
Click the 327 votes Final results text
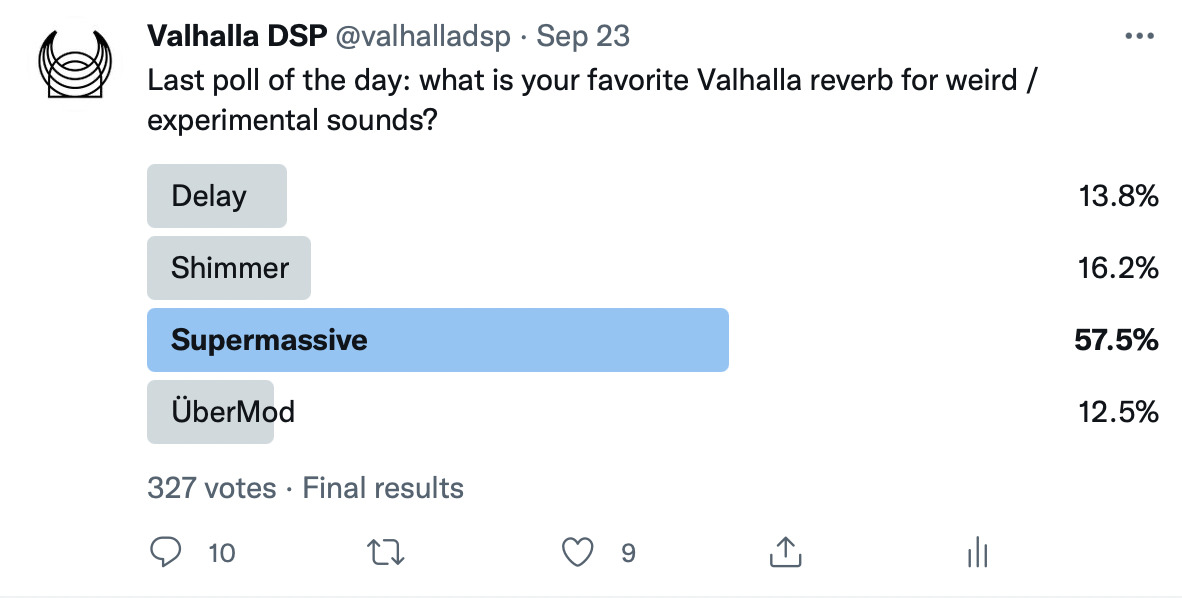(x=303, y=488)
